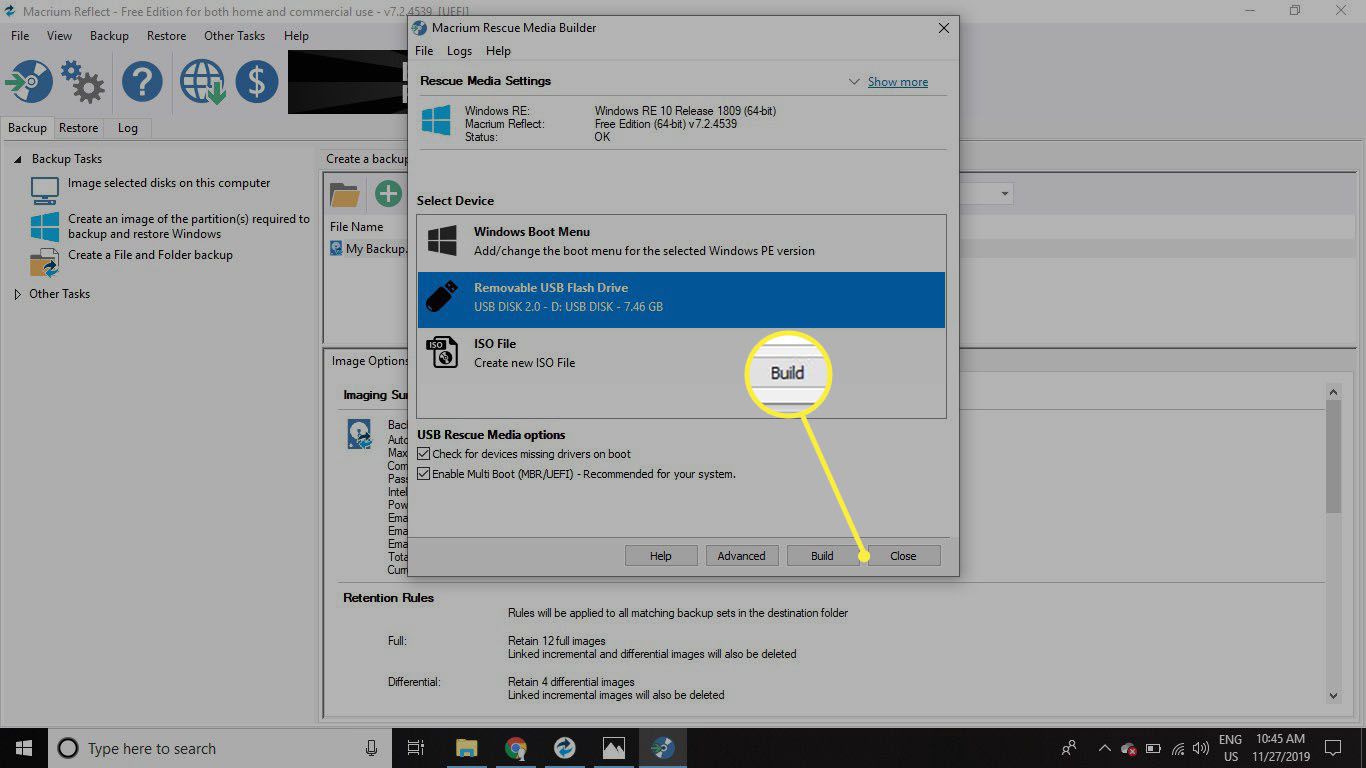Click Image selected disks on this computer
Image resolution: width=1366 pixels, height=768 pixels.
169,183
